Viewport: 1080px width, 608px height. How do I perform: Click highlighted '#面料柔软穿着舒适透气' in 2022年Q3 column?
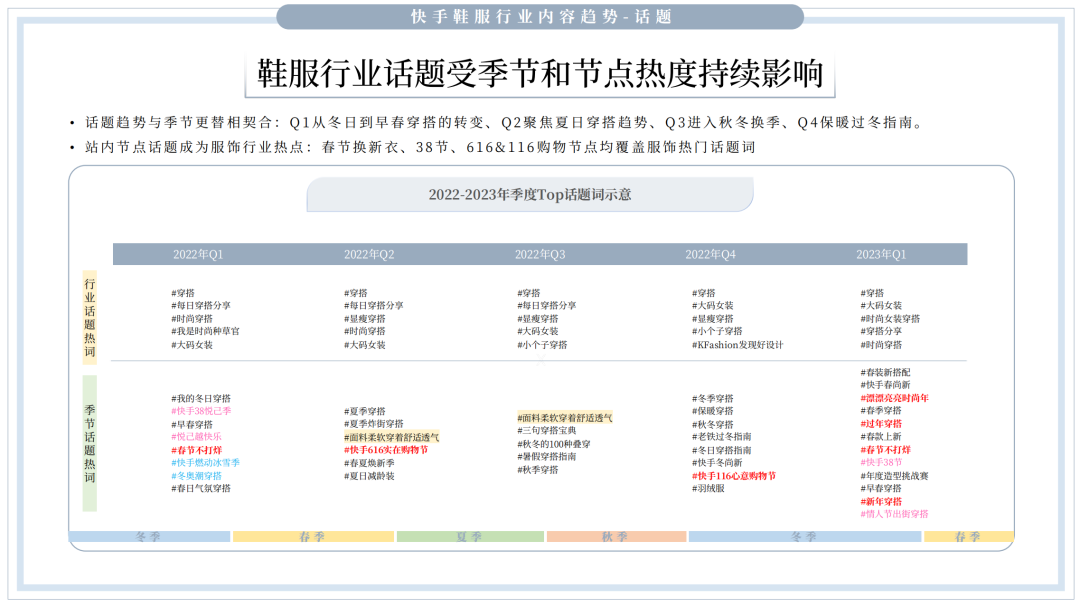564,418
